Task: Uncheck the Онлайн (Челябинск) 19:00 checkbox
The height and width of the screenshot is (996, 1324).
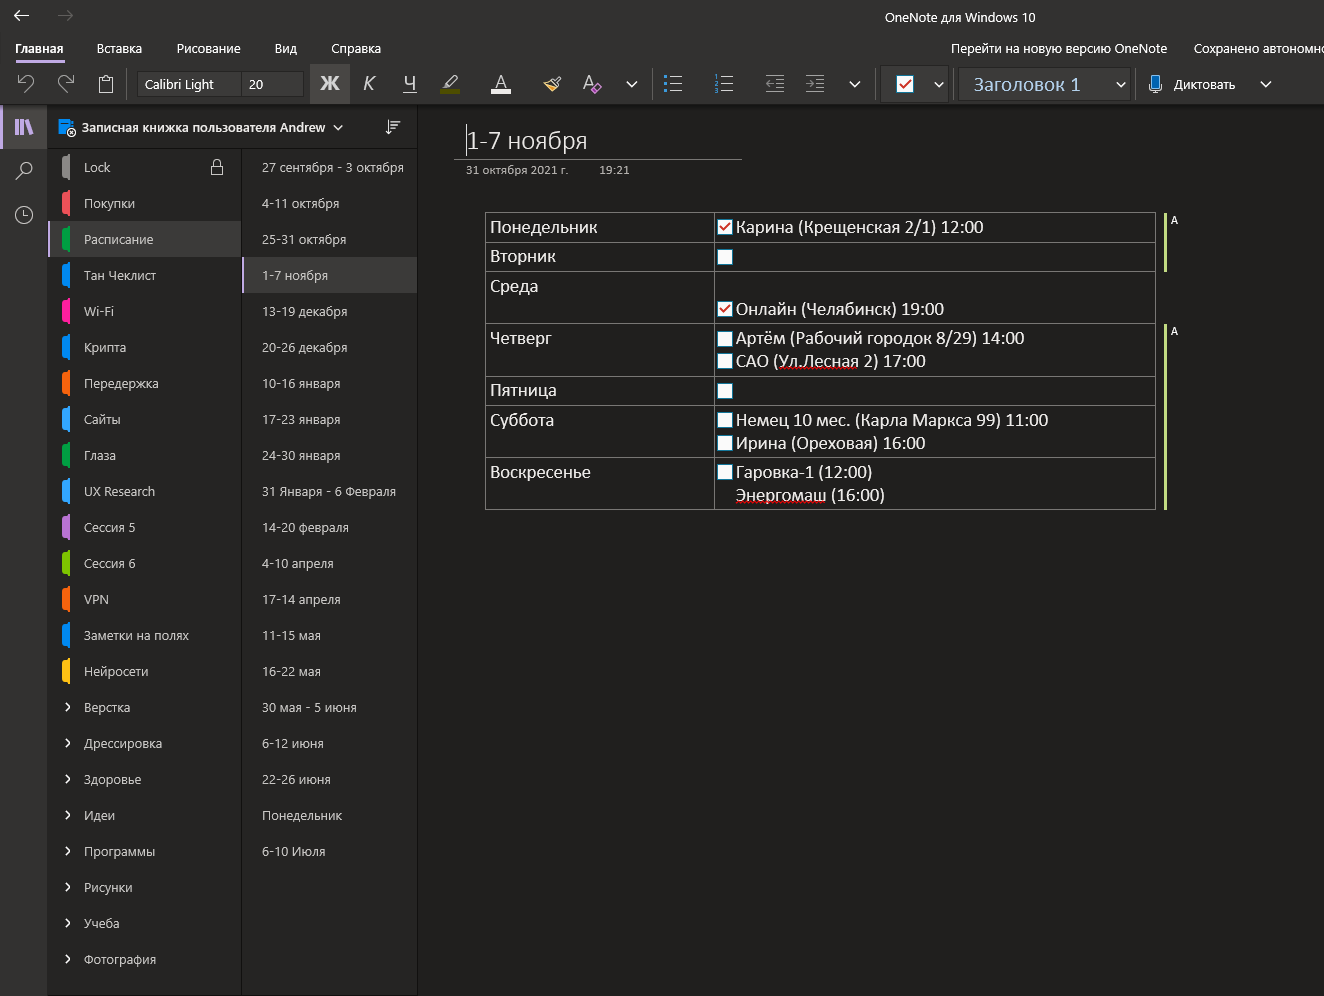Action: [x=725, y=309]
